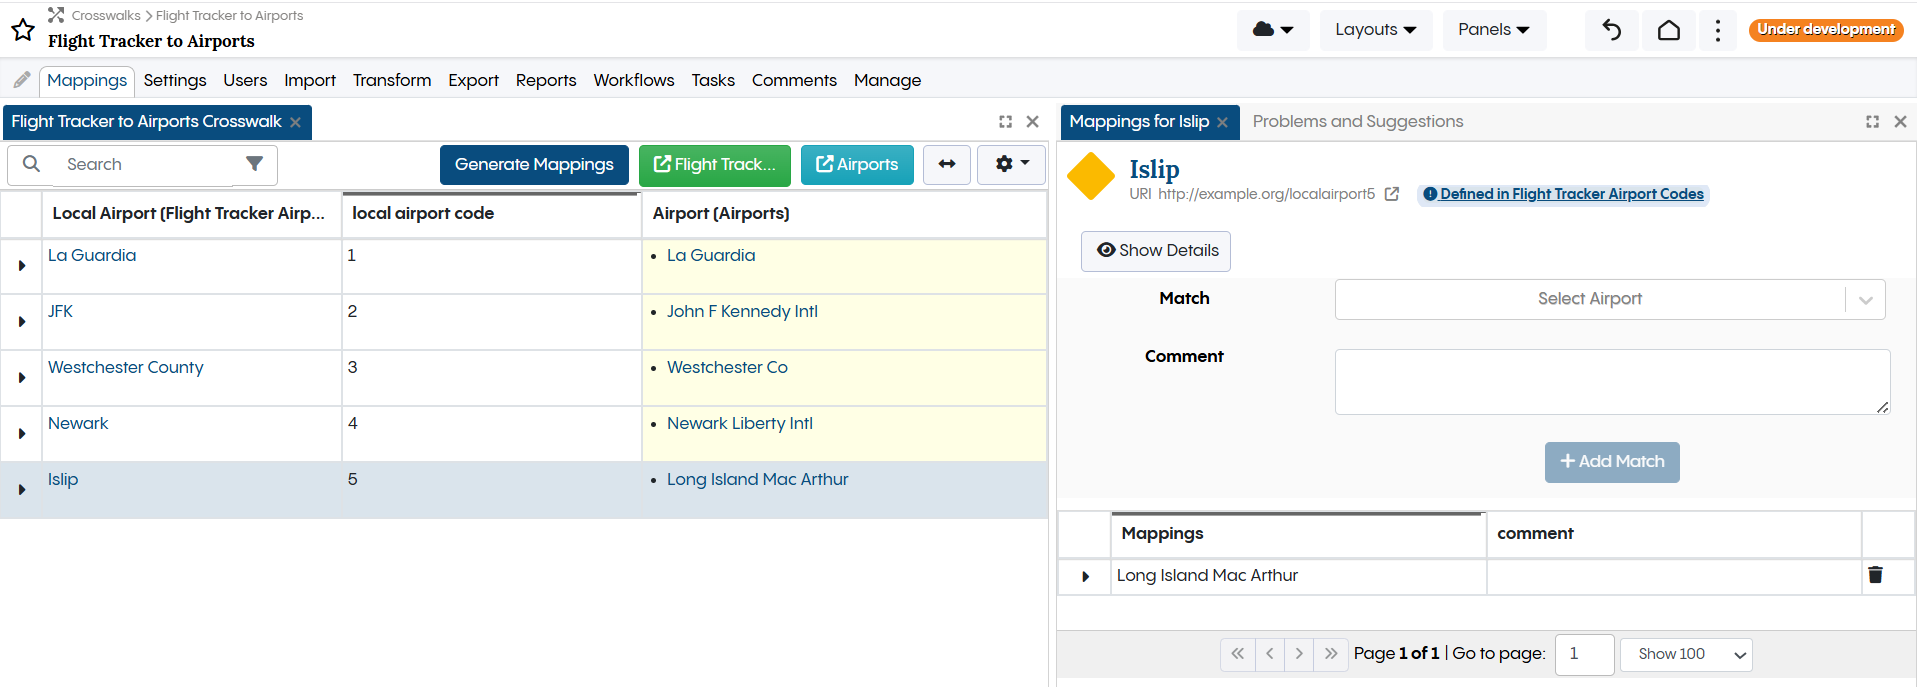Open the three-dot more options menu
1917x687 pixels.
1718,30
